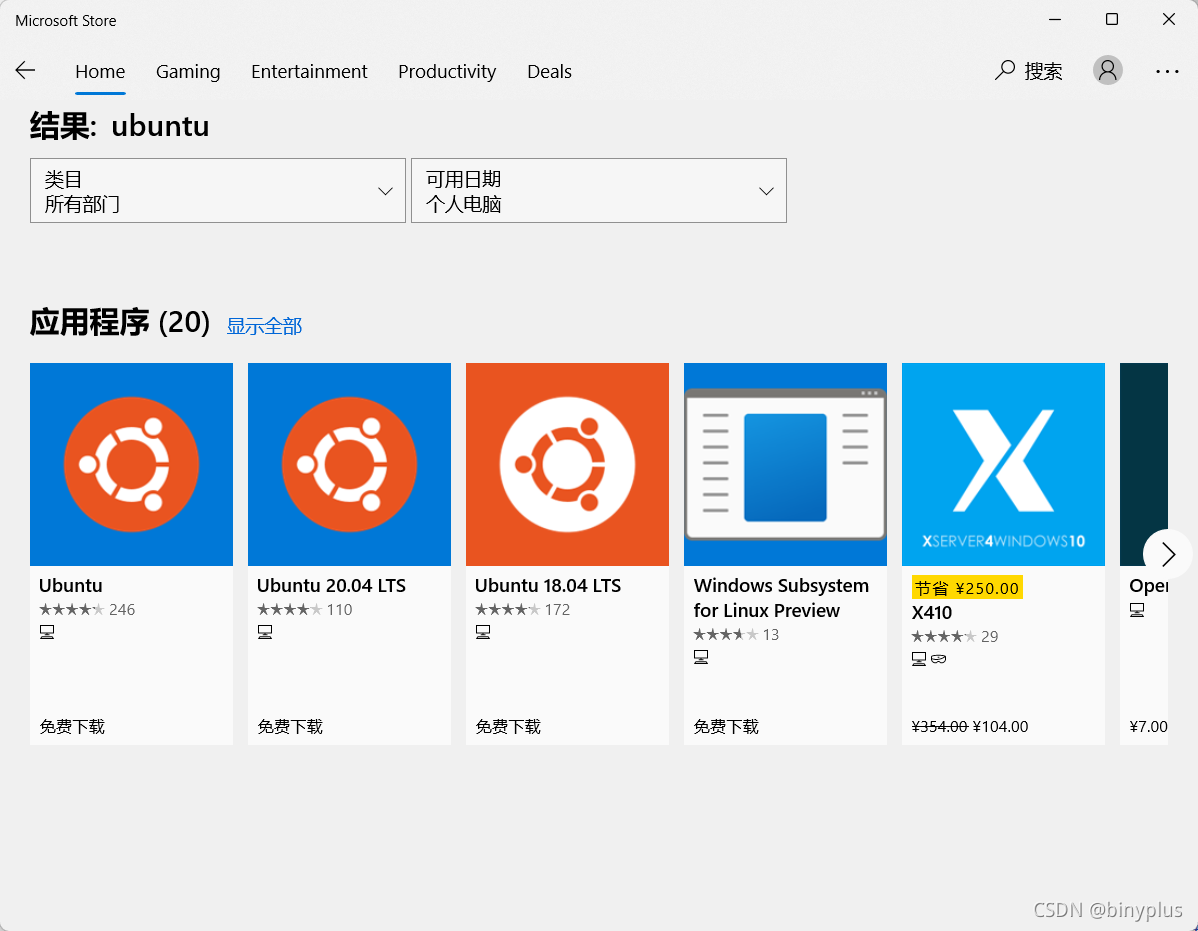The height and width of the screenshot is (931, 1198).
Task: Click 免费下载 under Ubuntu 18.04 LTS
Action: [x=508, y=726]
